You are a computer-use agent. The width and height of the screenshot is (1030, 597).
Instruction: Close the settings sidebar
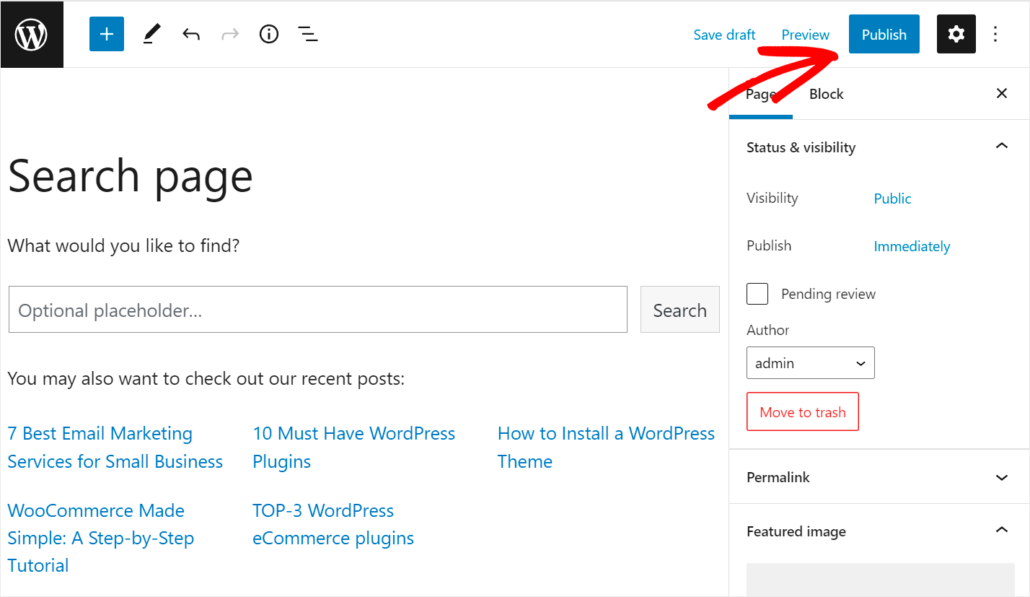(x=1001, y=93)
